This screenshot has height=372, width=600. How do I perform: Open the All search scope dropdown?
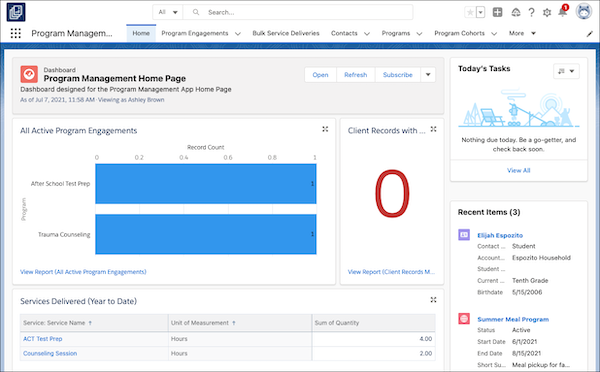click(168, 12)
